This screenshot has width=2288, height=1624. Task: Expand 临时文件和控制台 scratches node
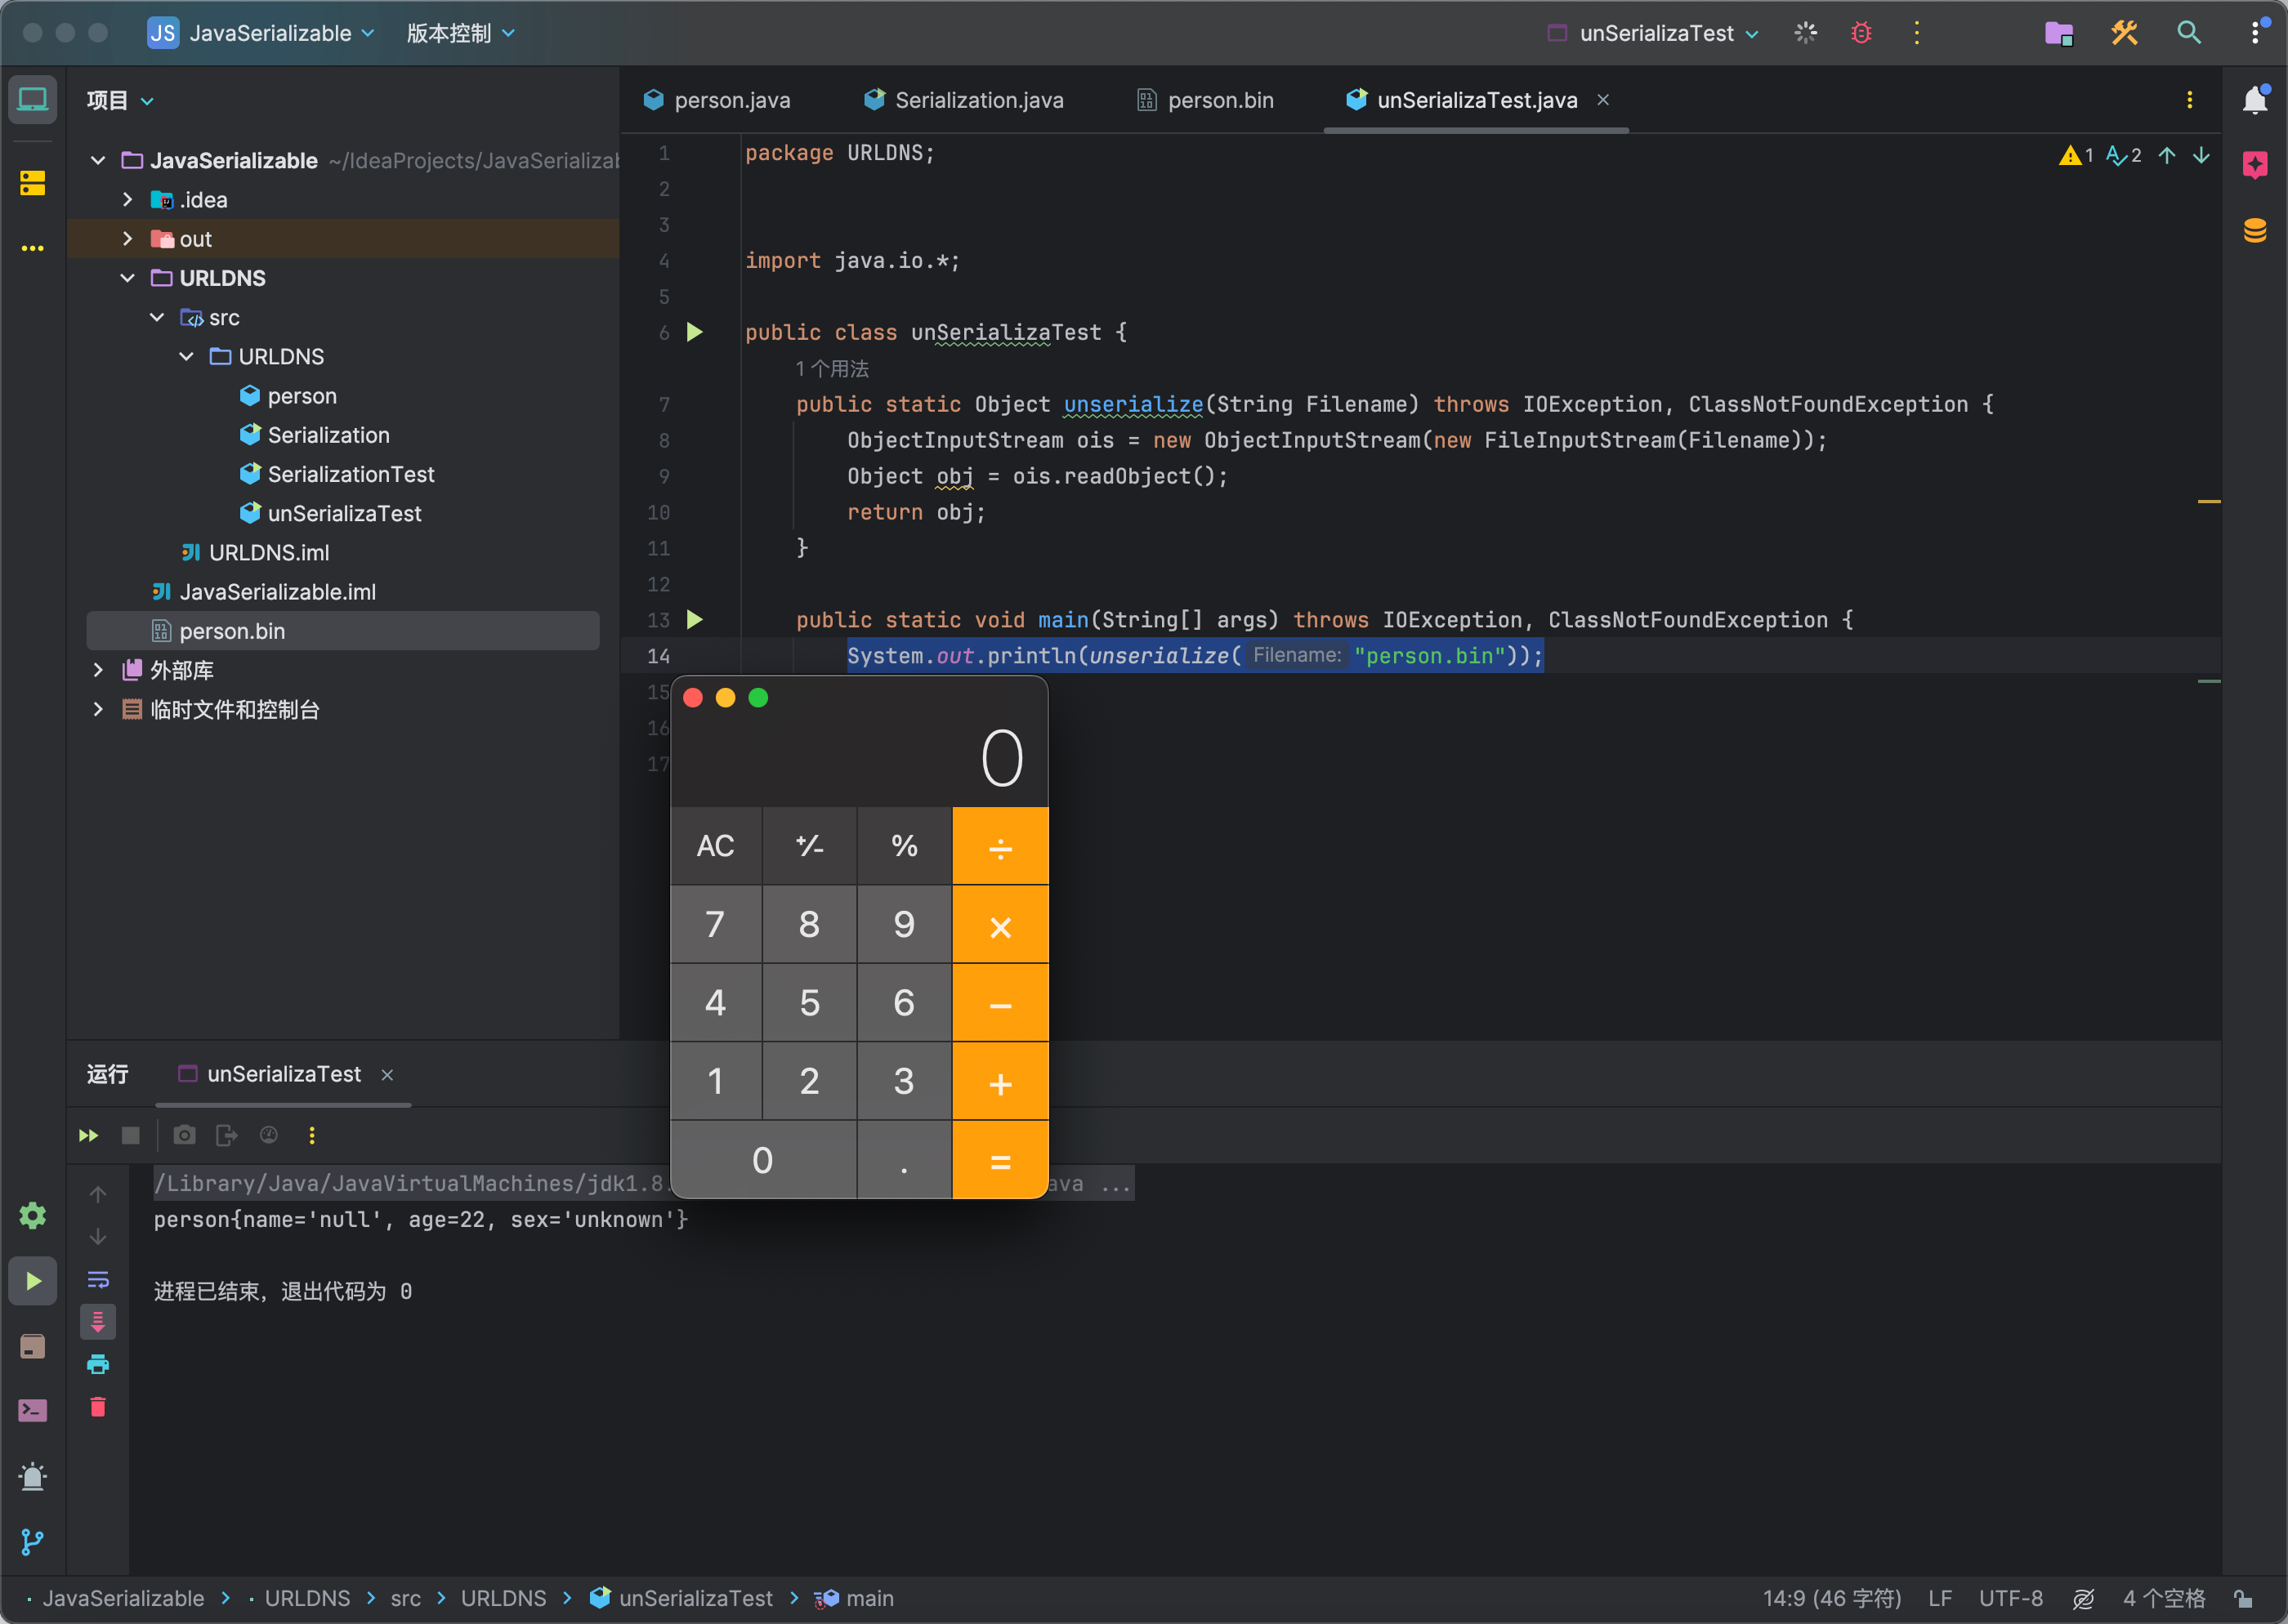coord(98,709)
